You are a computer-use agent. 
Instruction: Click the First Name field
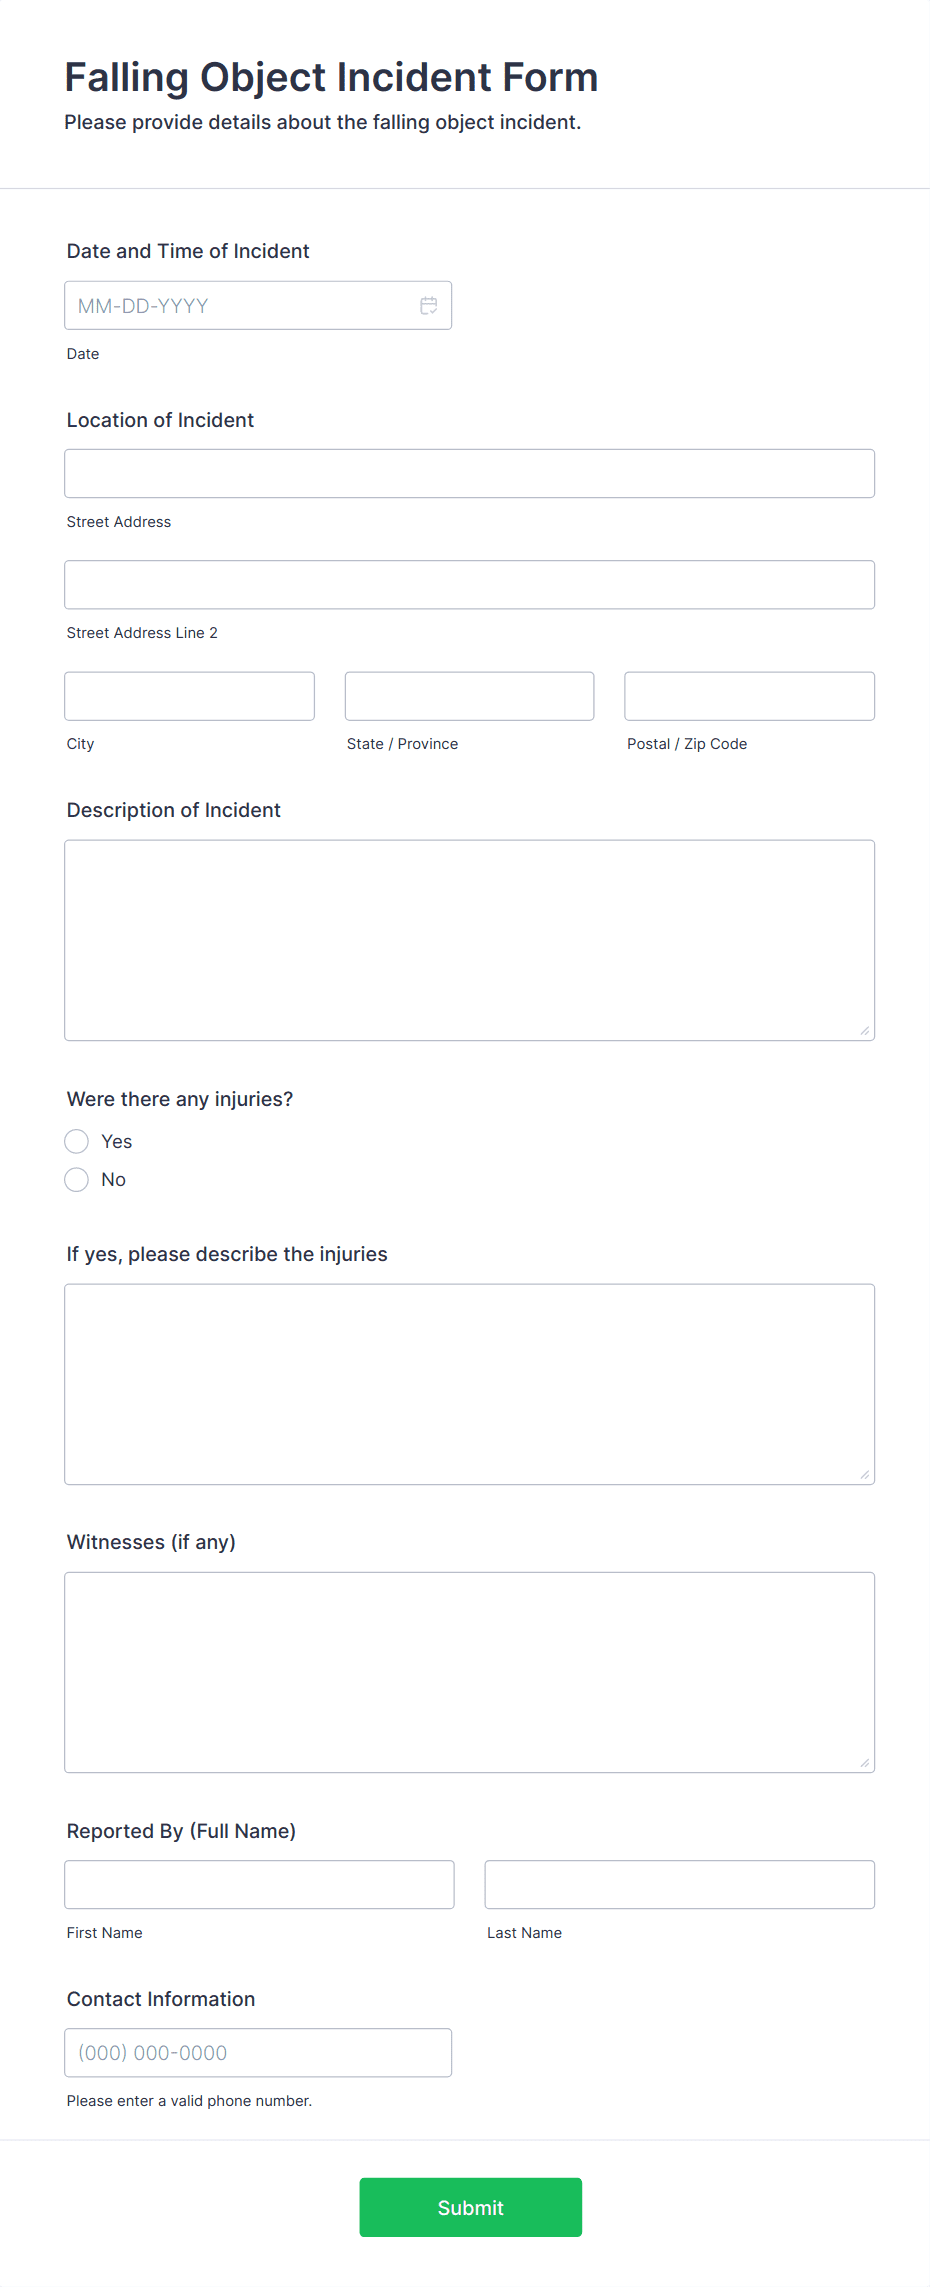pos(259,1883)
